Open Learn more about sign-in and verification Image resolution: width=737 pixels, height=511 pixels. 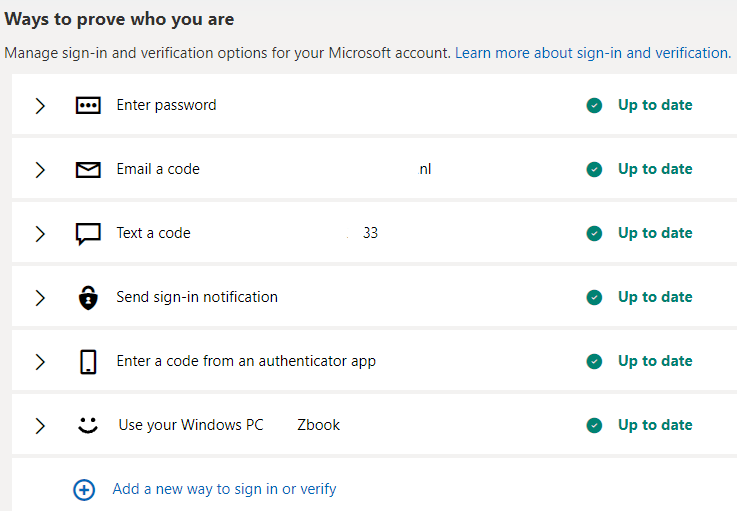pos(593,53)
